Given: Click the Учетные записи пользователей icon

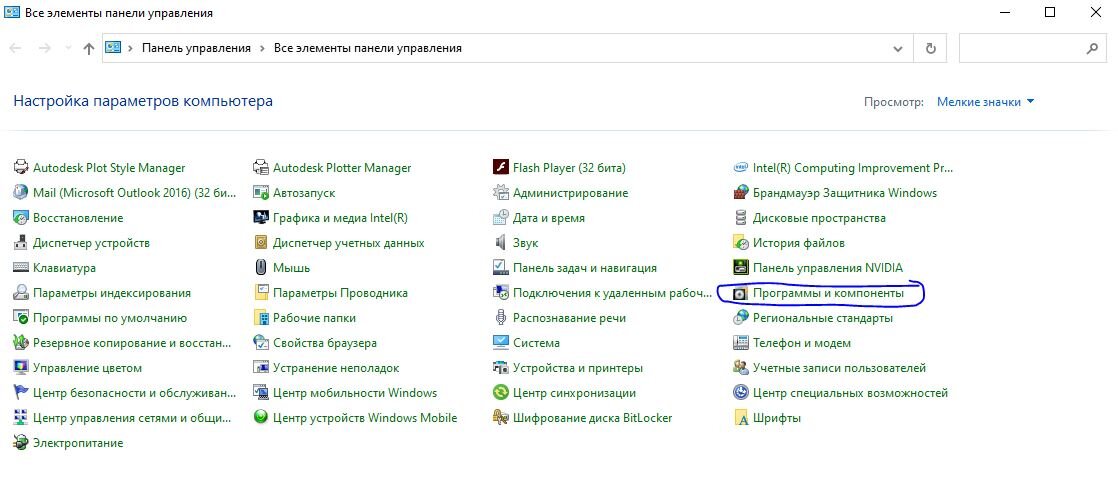Looking at the screenshot, I should click(x=741, y=368).
